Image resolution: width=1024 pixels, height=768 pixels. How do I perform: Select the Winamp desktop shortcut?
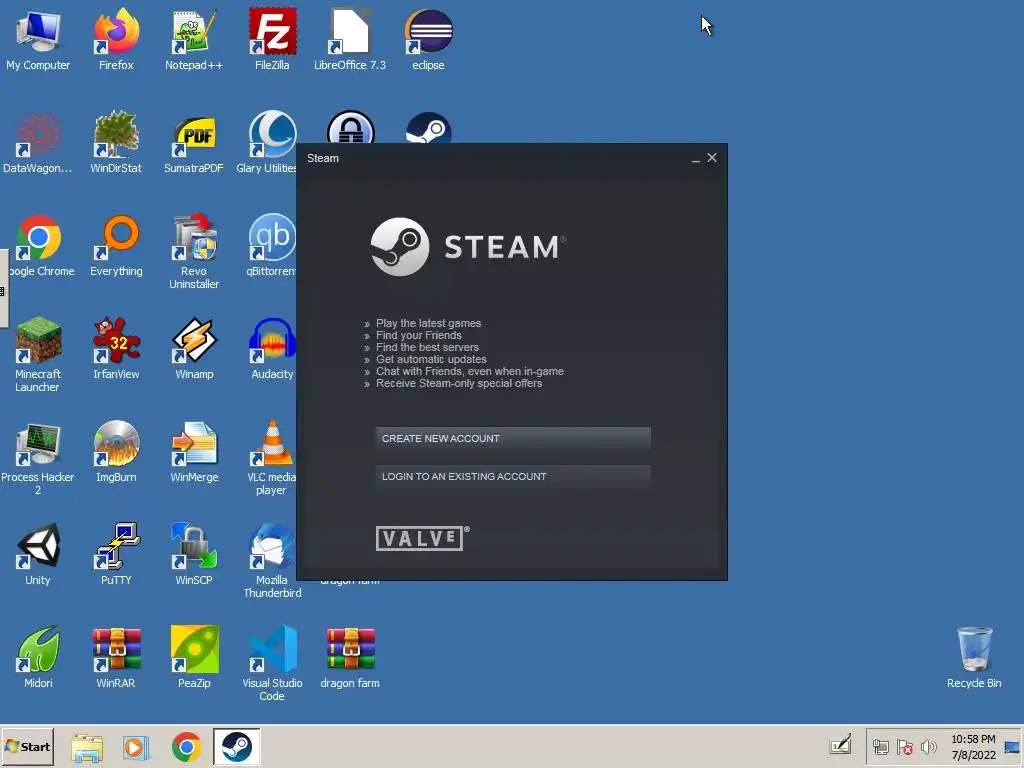coord(194,349)
